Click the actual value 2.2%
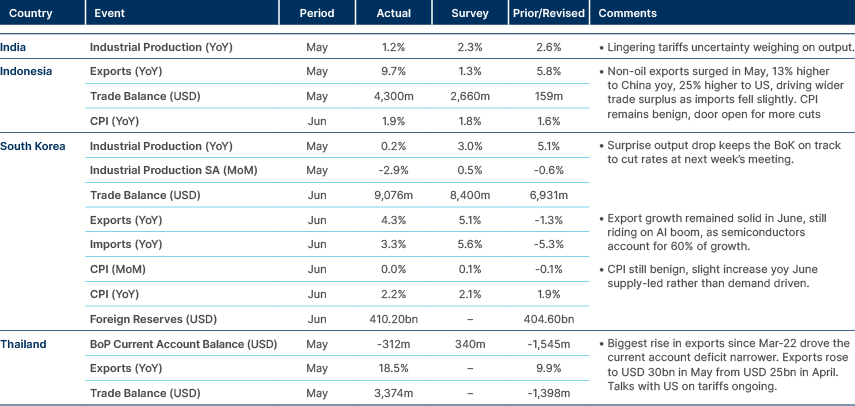This screenshot has width=855, height=406. coord(394,294)
